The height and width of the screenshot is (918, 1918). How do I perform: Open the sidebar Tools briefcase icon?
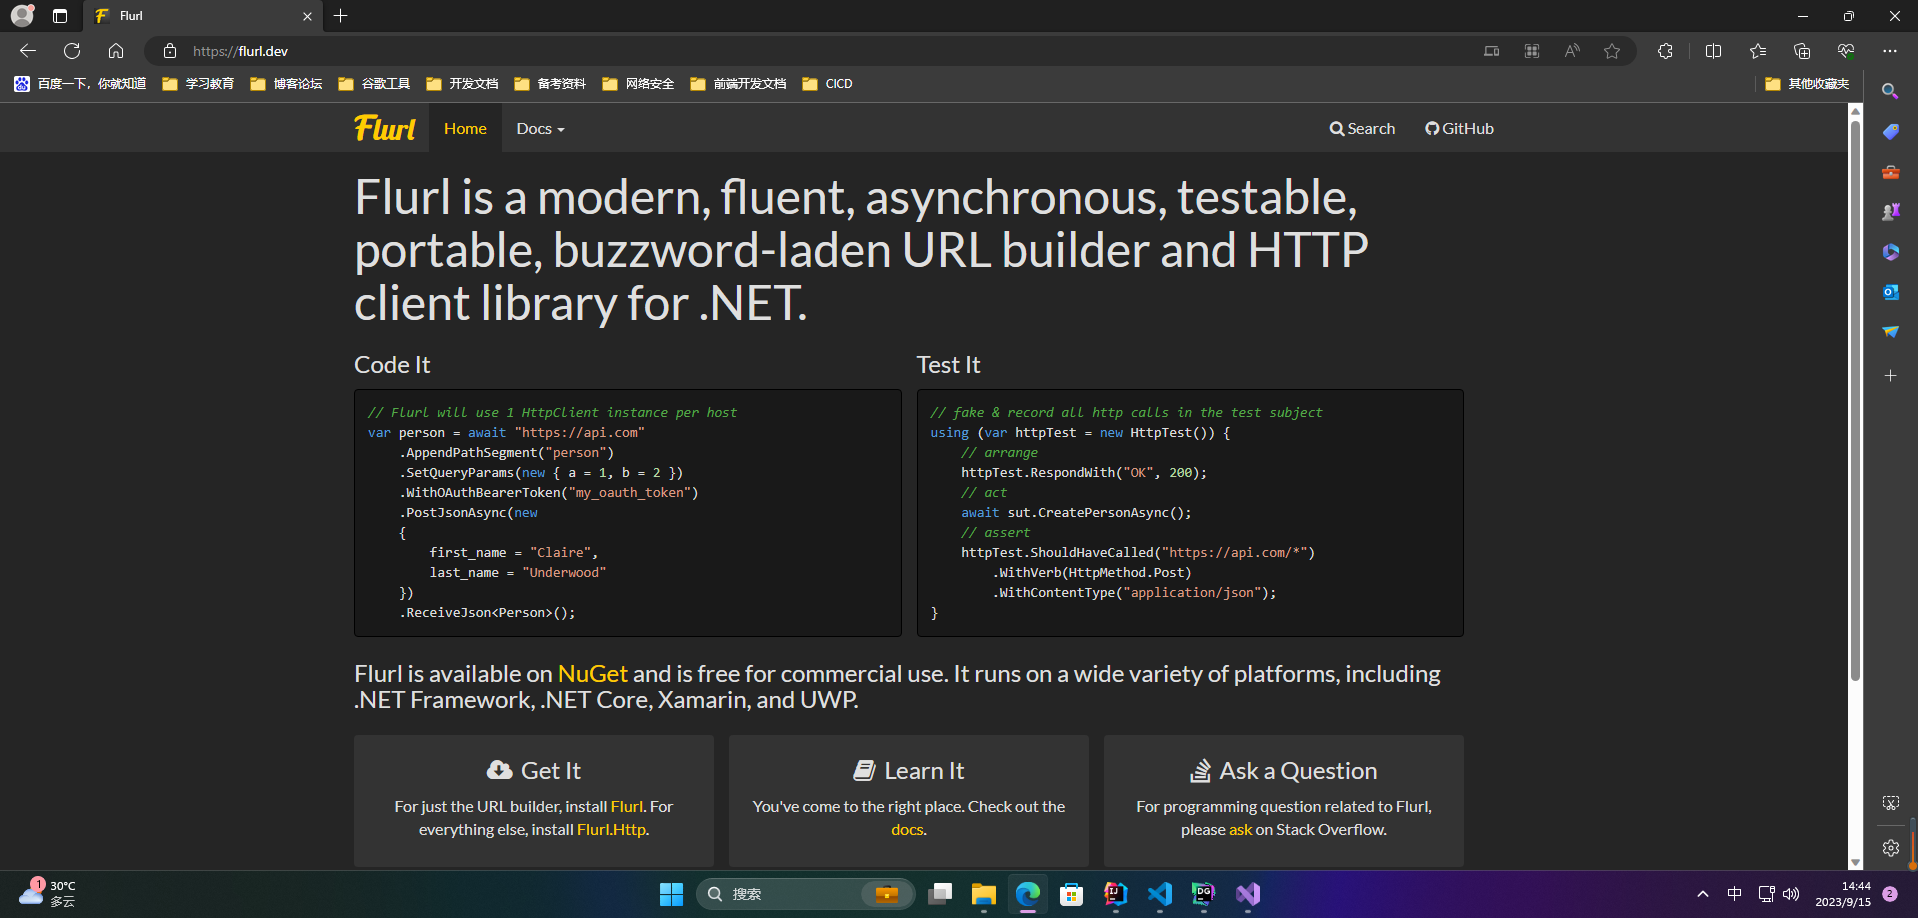pyautogui.click(x=1890, y=172)
